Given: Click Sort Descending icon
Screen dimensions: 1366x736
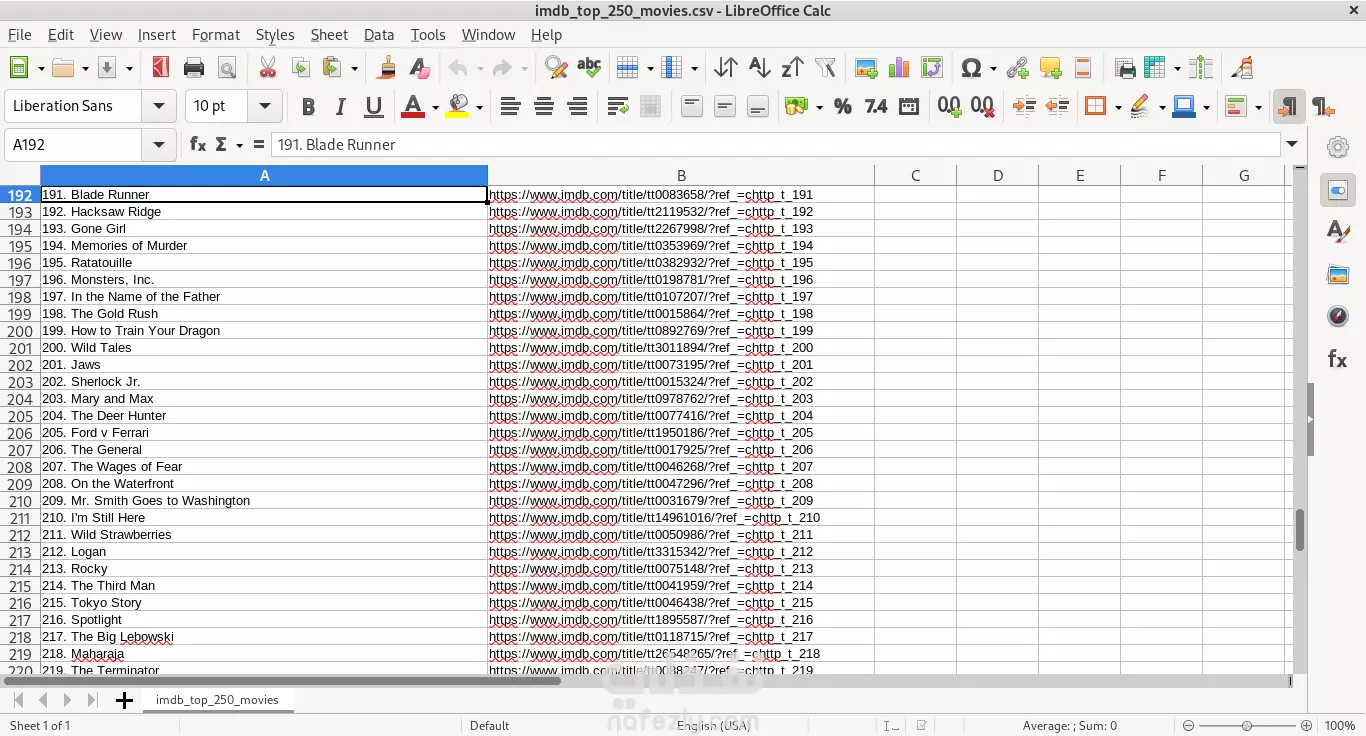Looking at the screenshot, I should click(x=792, y=68).
